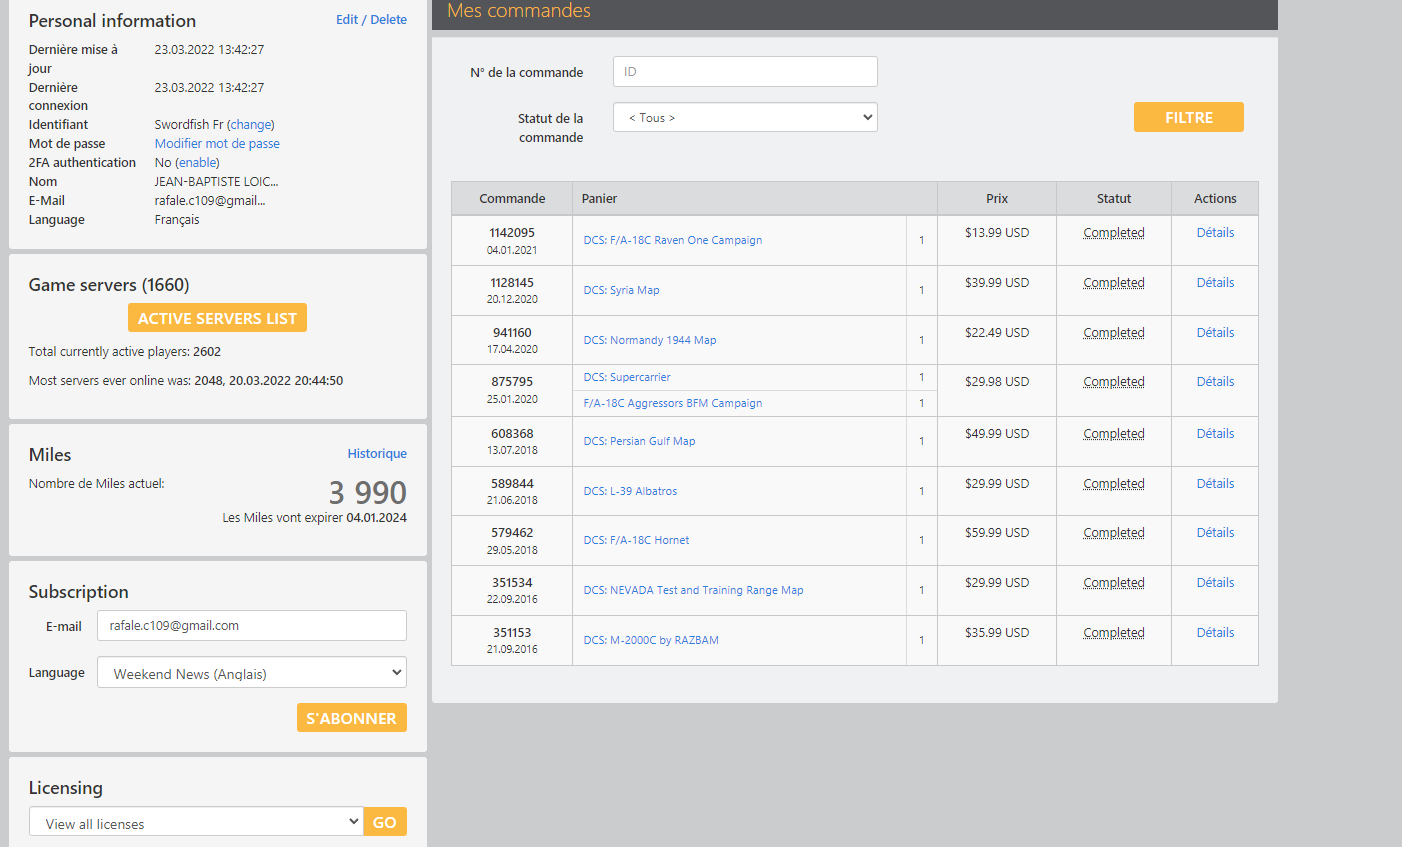1402x847 pixels.
Task: Click Completed status of order 1128145
Action: tap(1114, 283)
